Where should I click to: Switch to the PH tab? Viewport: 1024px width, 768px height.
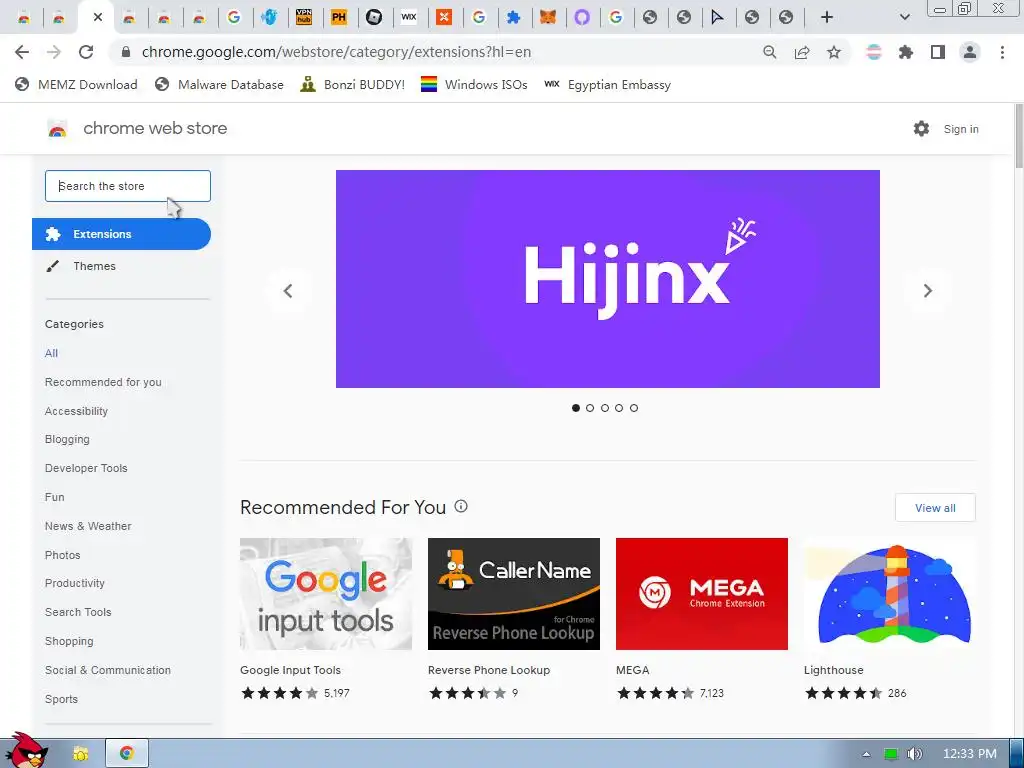coord(338,17)
